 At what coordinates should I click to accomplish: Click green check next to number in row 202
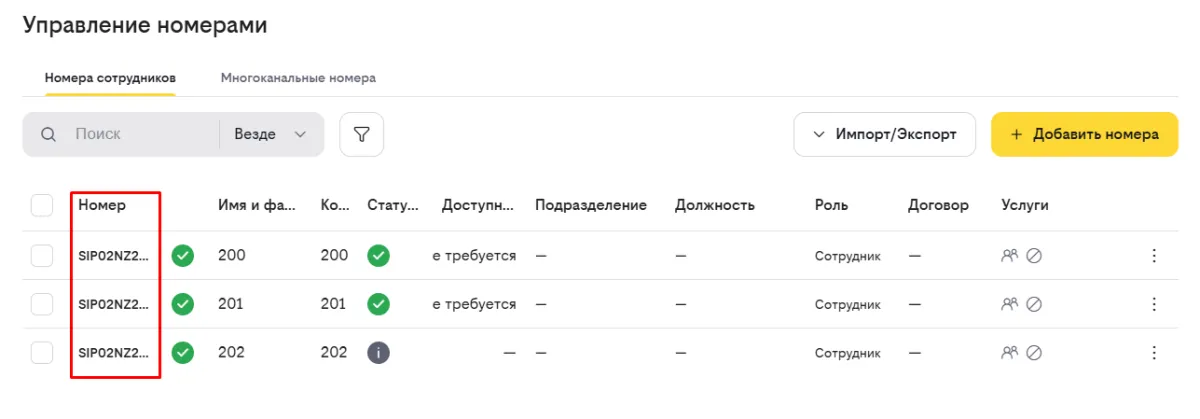pos(183,352)
